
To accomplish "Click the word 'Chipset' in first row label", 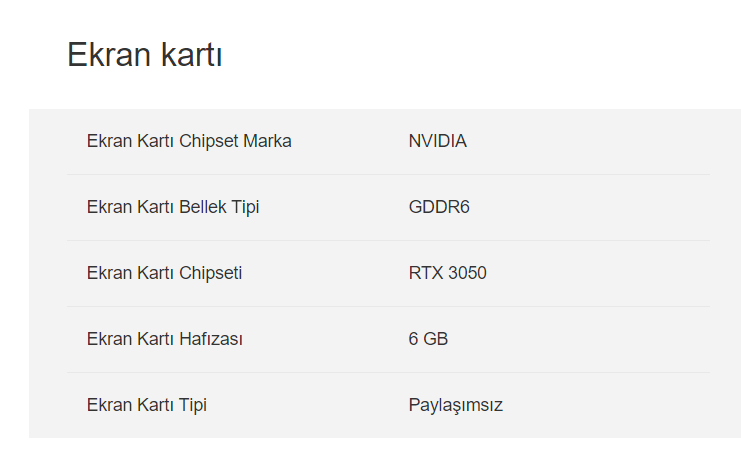I will (x=208, y=141).
